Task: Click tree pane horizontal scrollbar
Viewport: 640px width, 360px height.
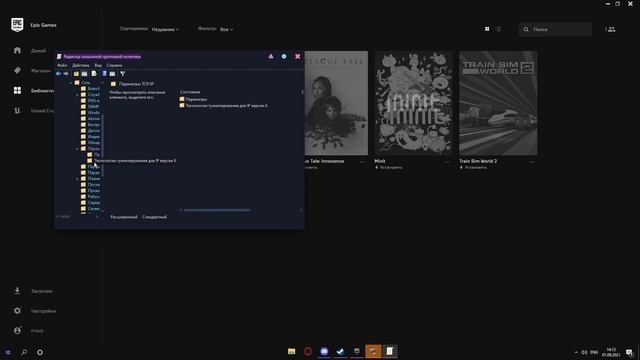Action: [x=65, y=217]
